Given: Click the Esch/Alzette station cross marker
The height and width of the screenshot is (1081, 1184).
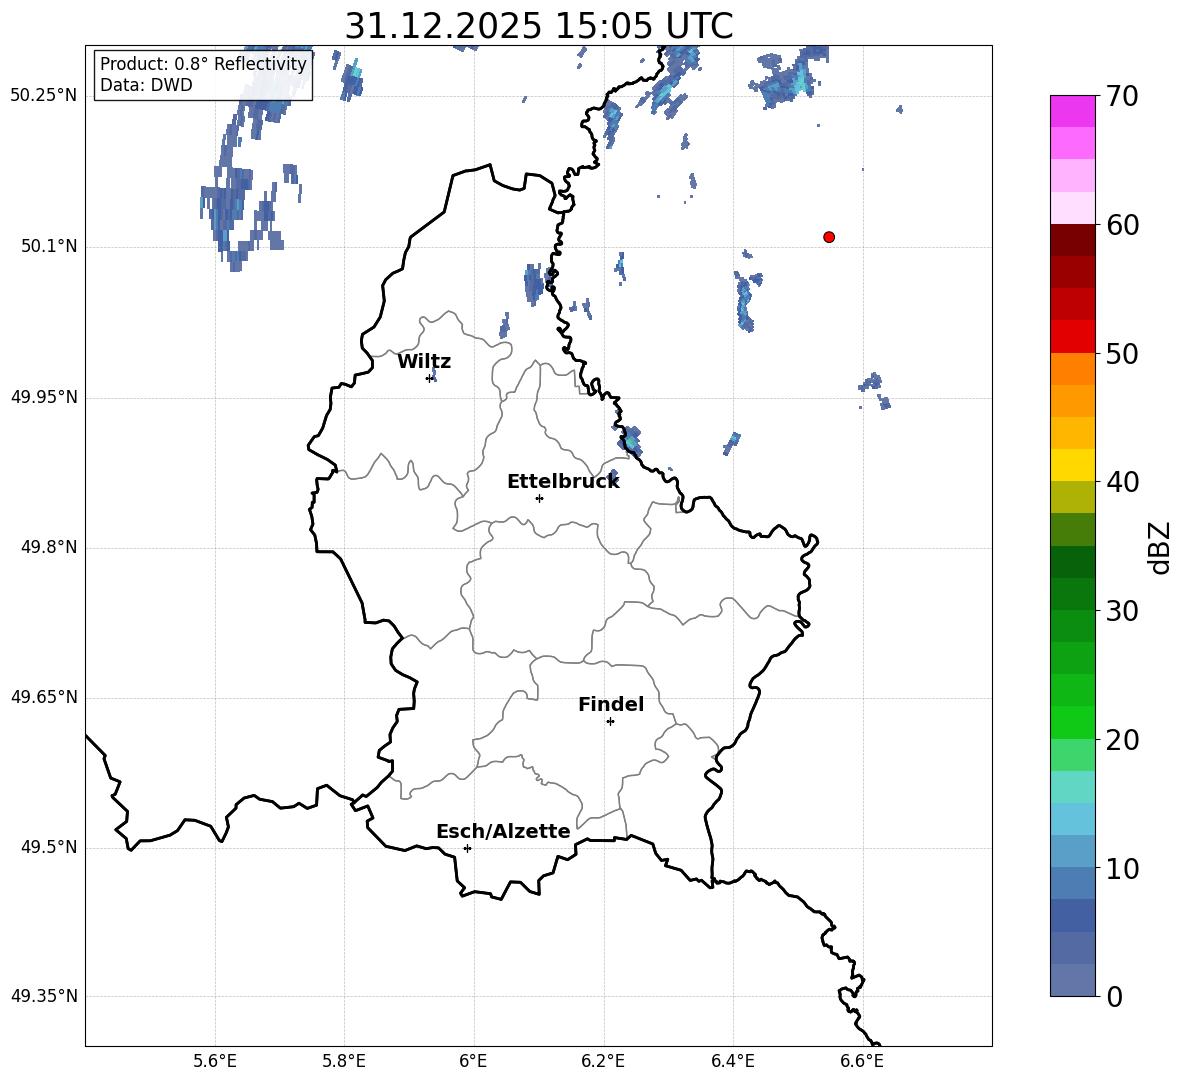Looking at the screenshot, I should click(x=467, y=848).
